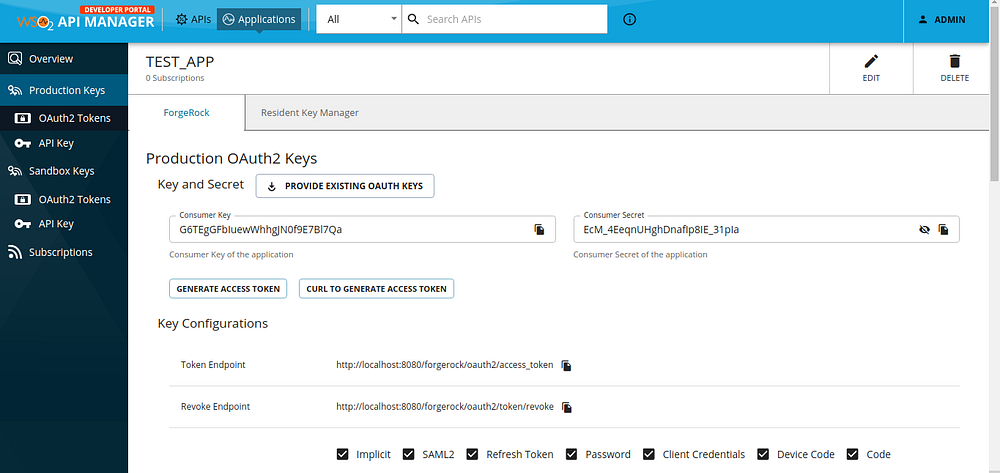Expand the All search filter dropdown
Screen dimensions: 1000x473
(359, 19)
